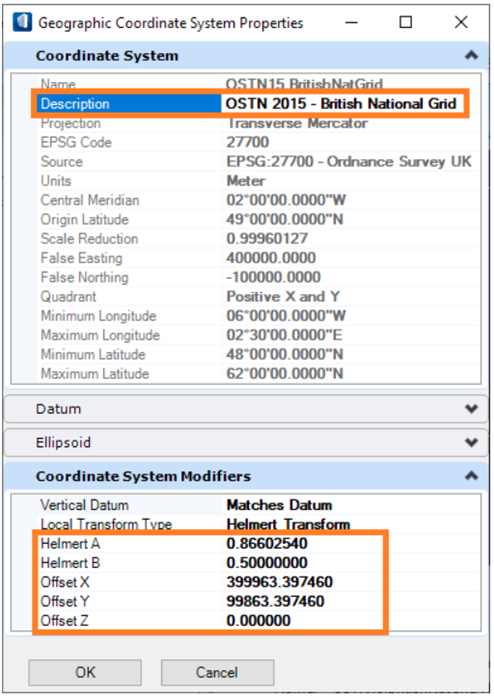Click the EPSG:27700 - Ordnance Survey UK value
The width and height of the screenshot is (494, 699).
(x=349, y=161)
